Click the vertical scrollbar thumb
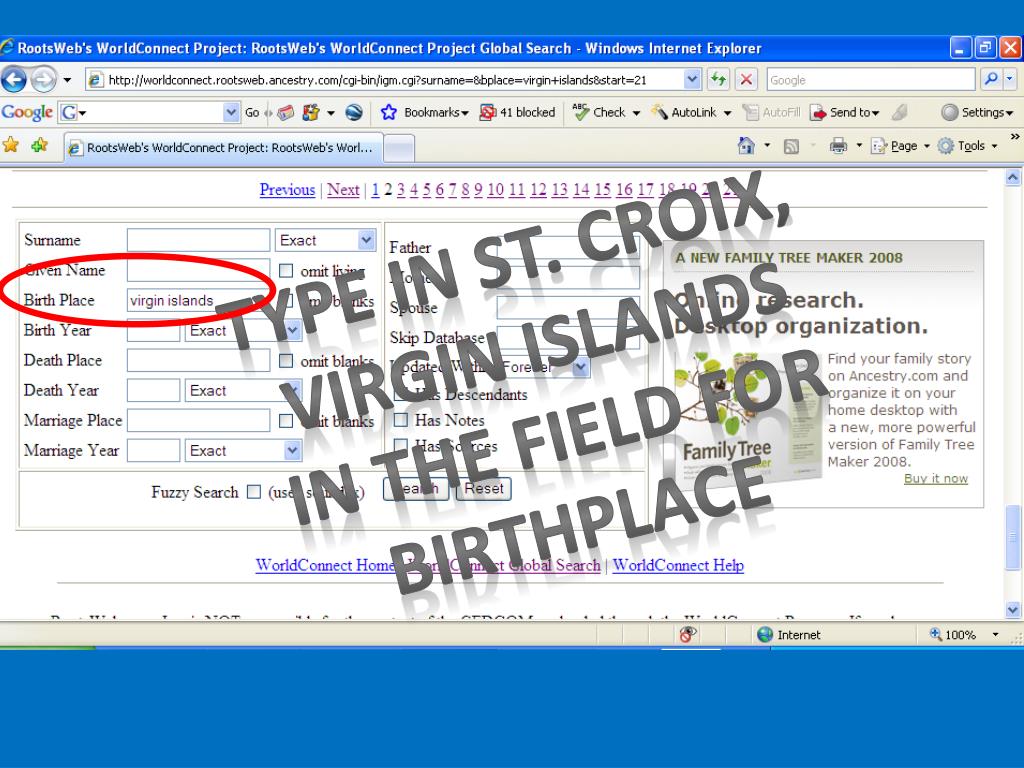Screen dimensions: 1024x768 tap(1013, 537)
